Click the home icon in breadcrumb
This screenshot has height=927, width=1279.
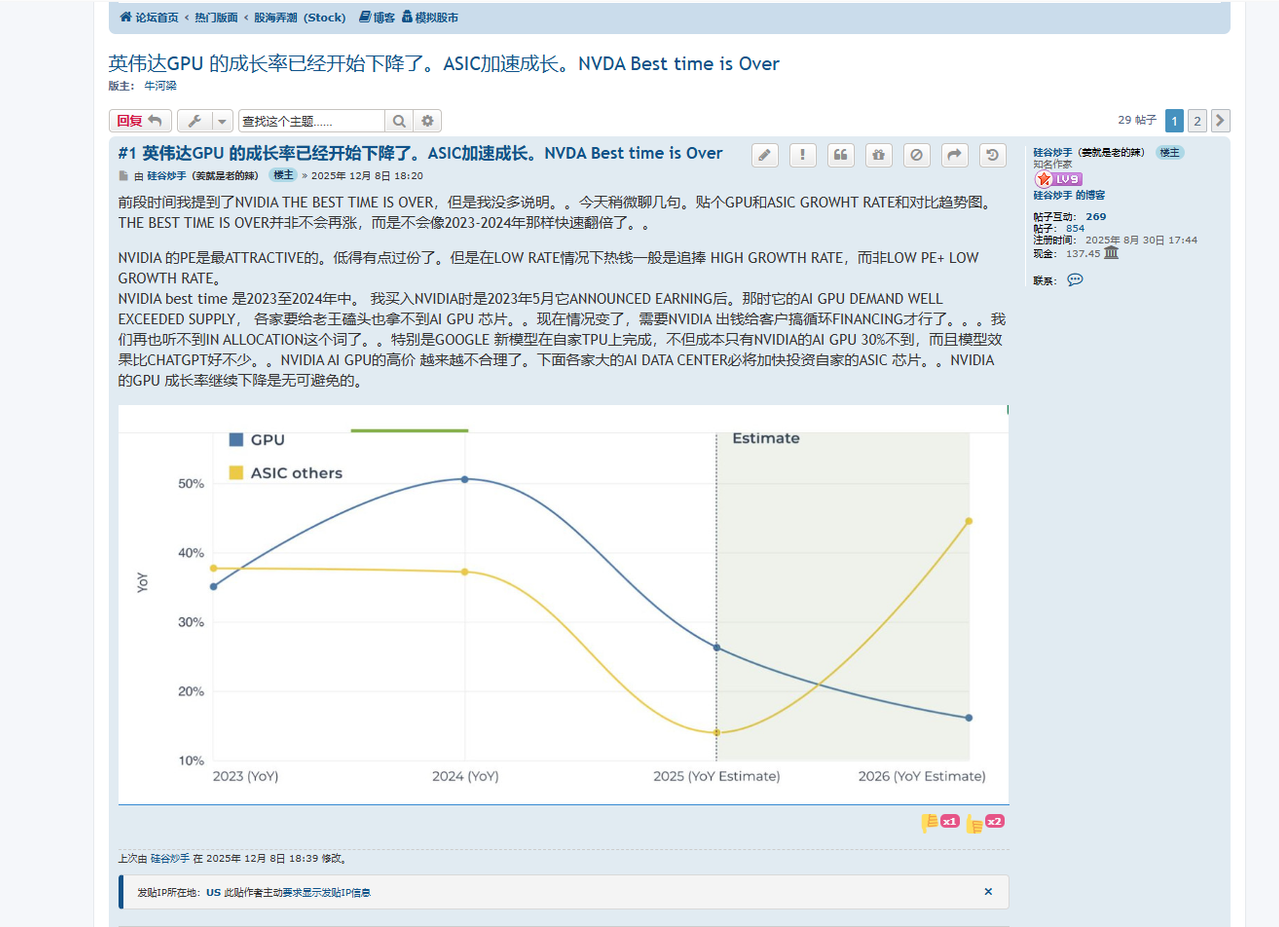tap(125, 17)
